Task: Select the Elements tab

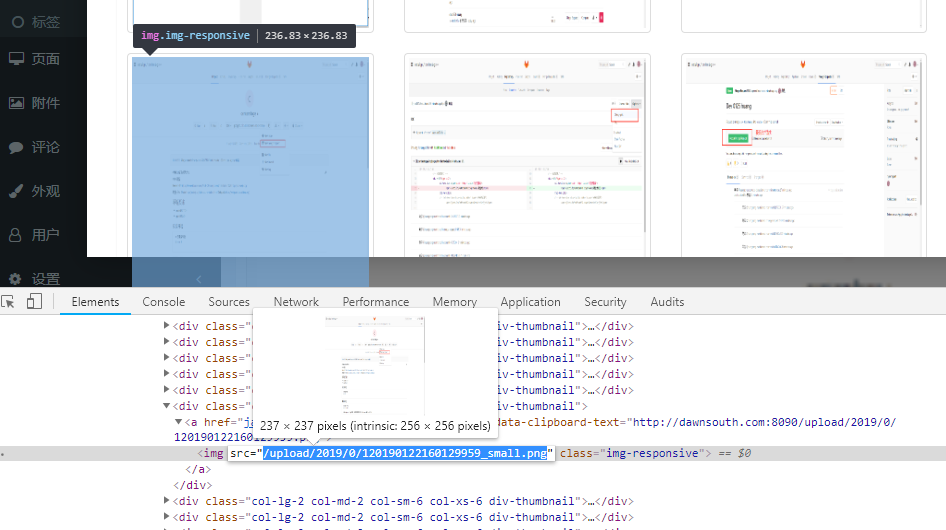Action: 95,302
